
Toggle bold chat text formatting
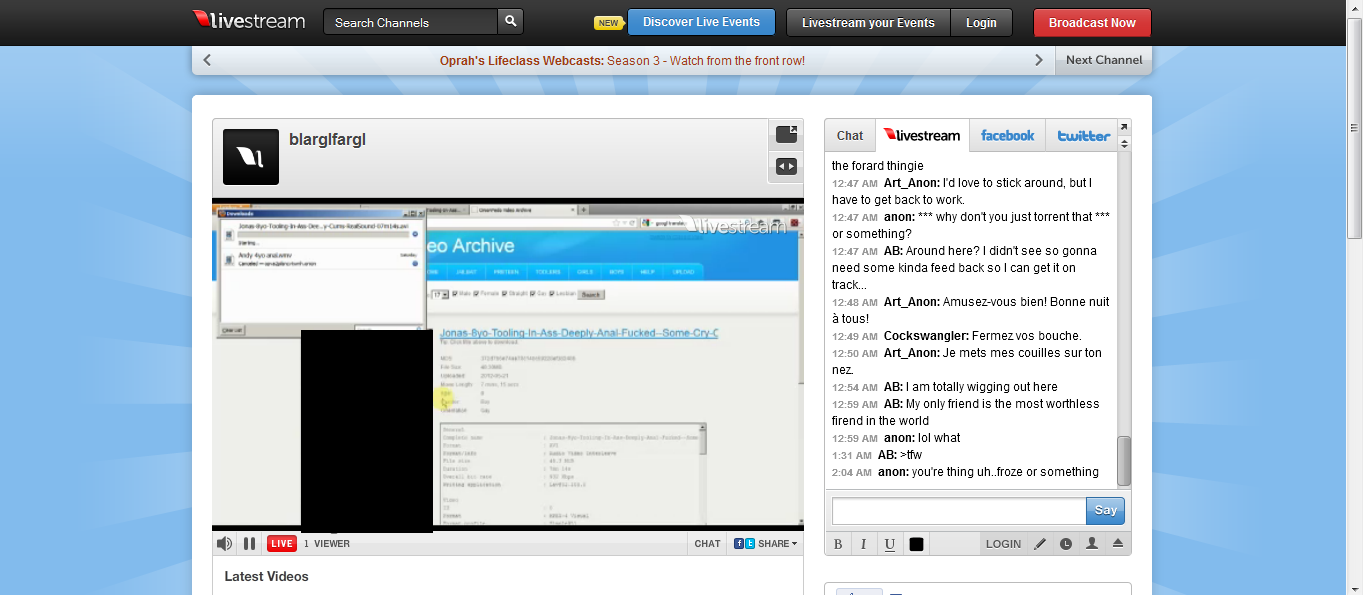[x=839, y=544]
